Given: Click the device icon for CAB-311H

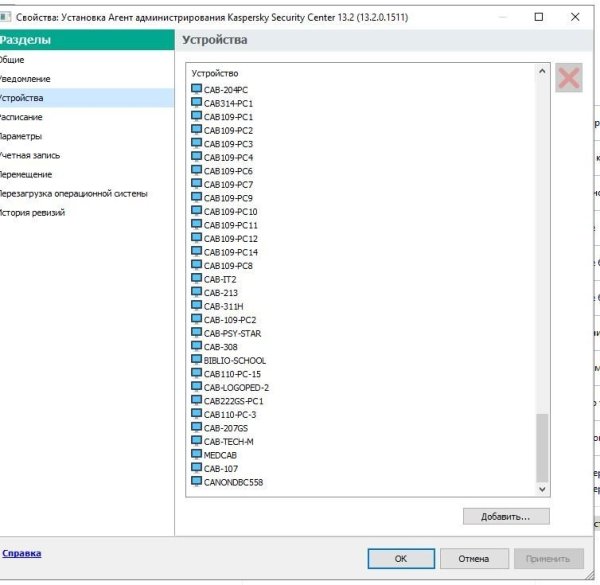Looking at the screenshot, I should point(196,306).
